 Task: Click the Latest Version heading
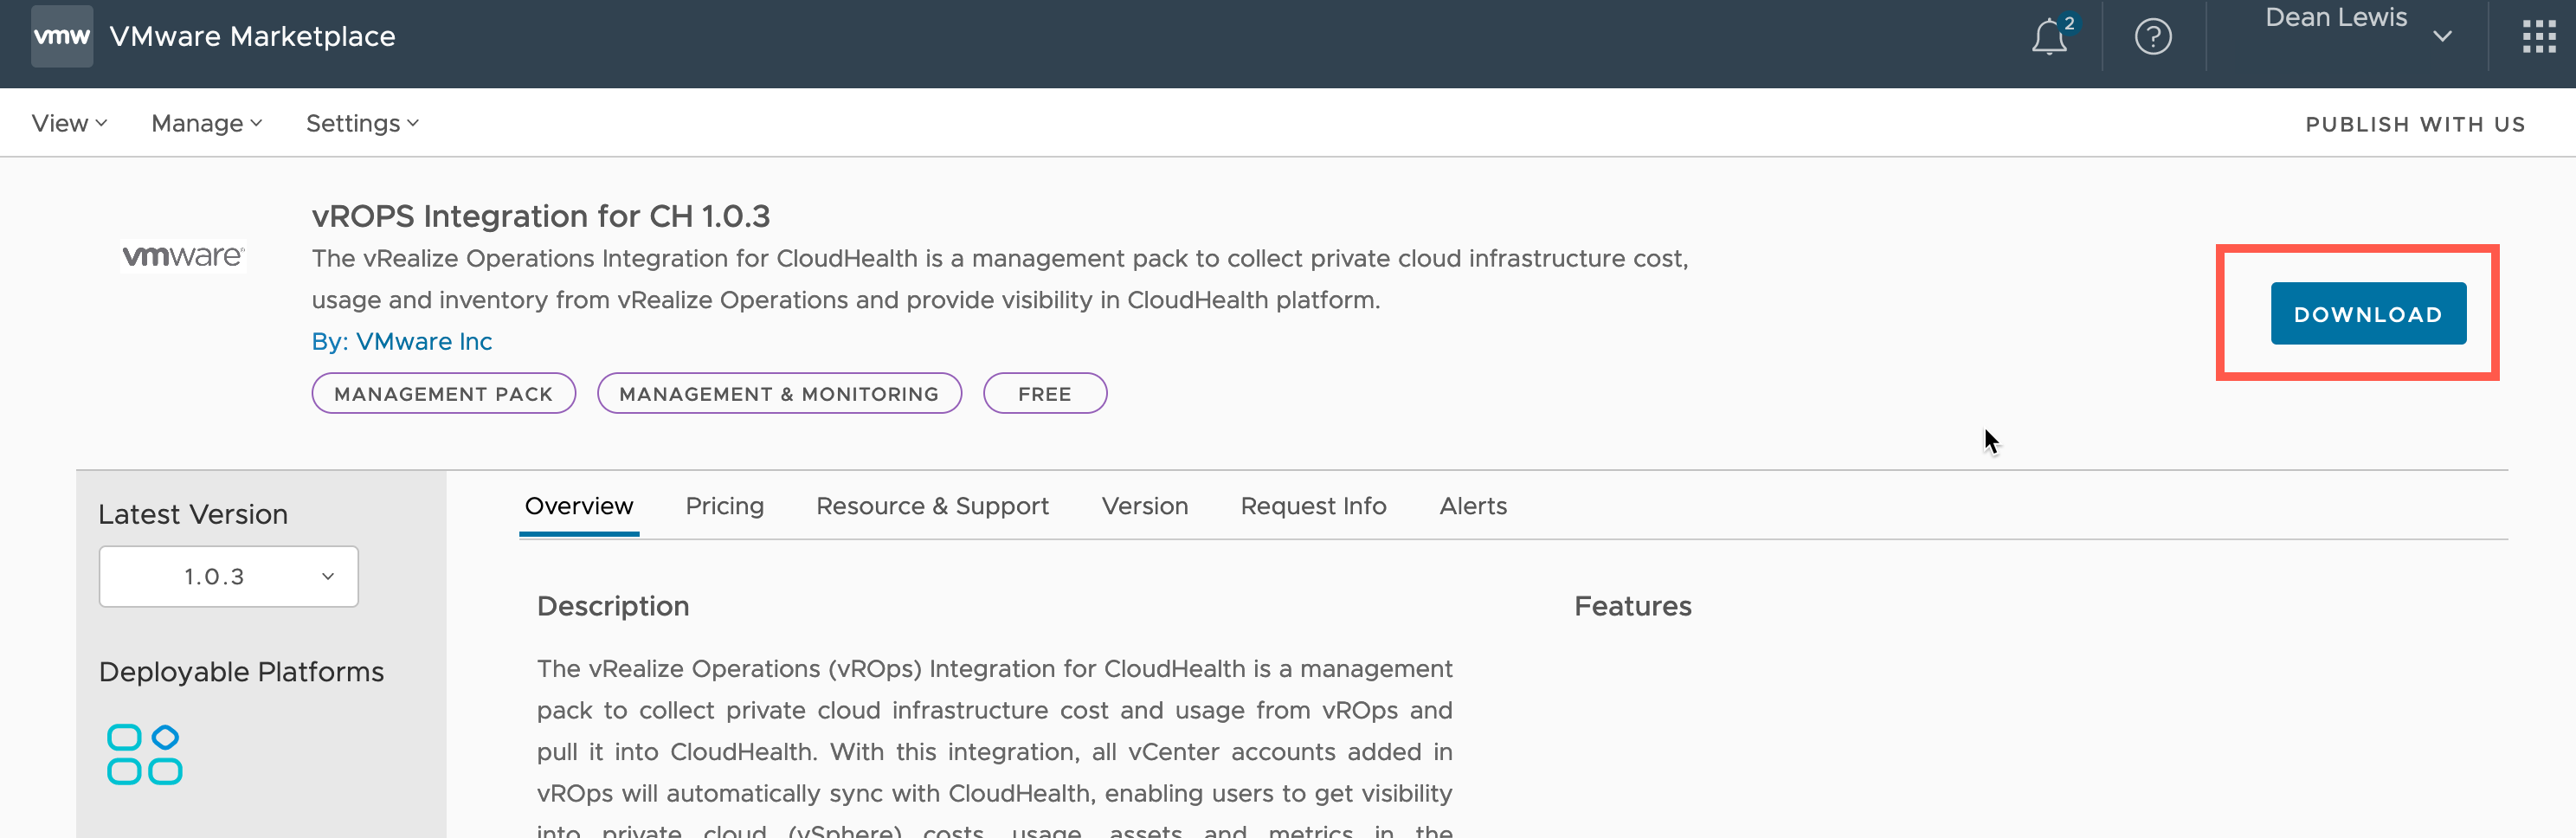point(193,514)
